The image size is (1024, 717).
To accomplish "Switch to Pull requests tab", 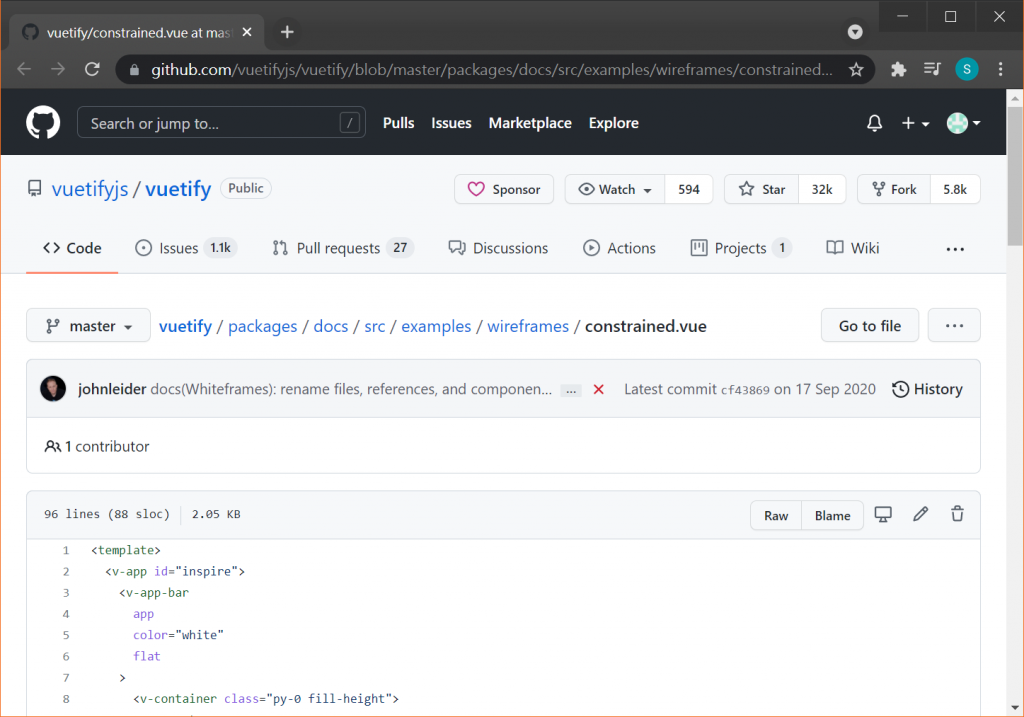I will click(343, 248).
